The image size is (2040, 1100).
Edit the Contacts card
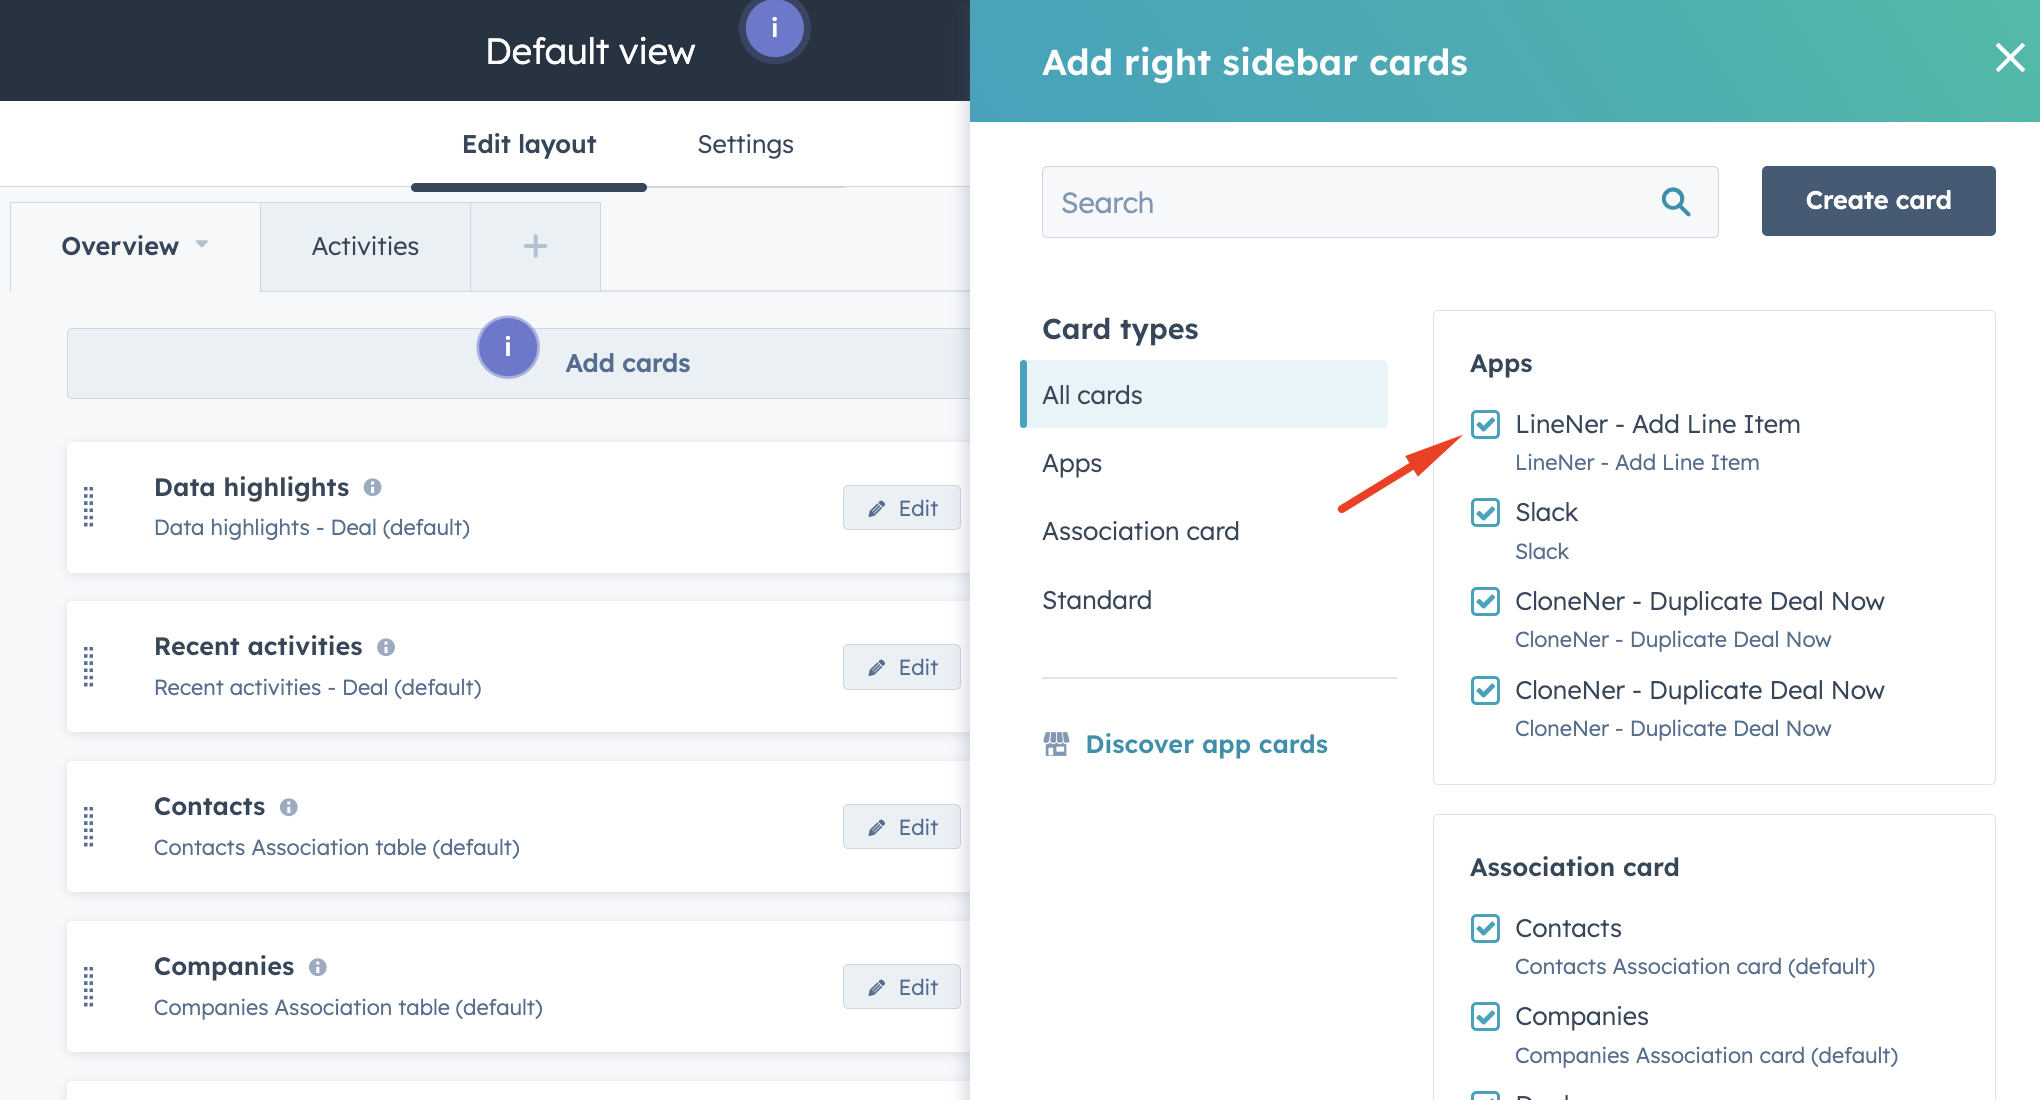coord(902,827)
